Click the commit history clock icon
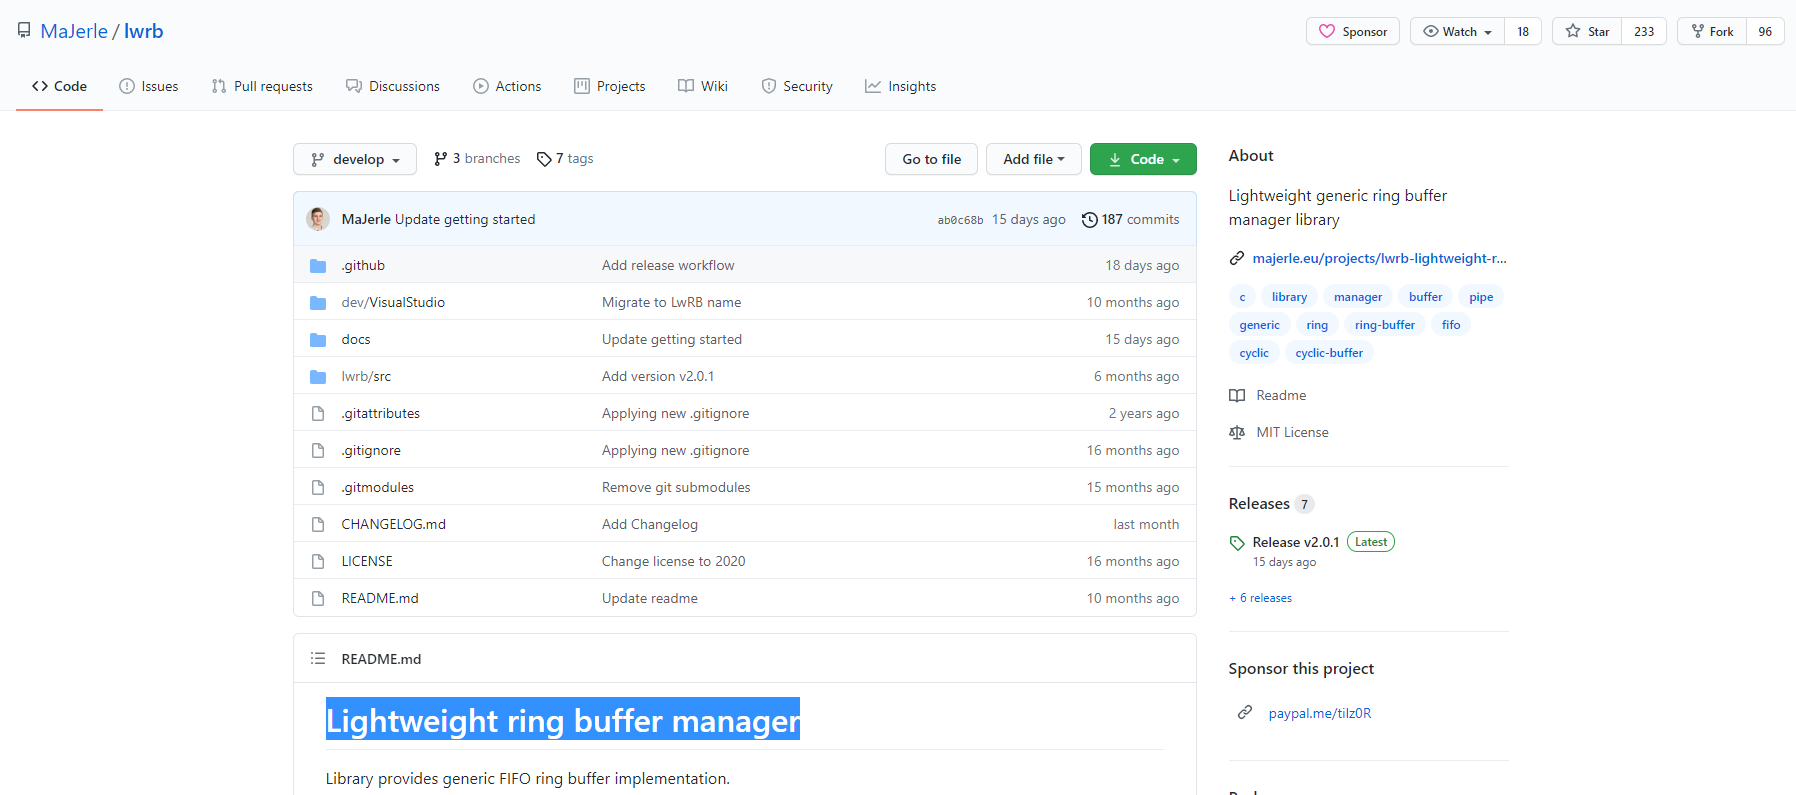The width and height of the screenshot is (1796, 795). (x=1090, y=220)
